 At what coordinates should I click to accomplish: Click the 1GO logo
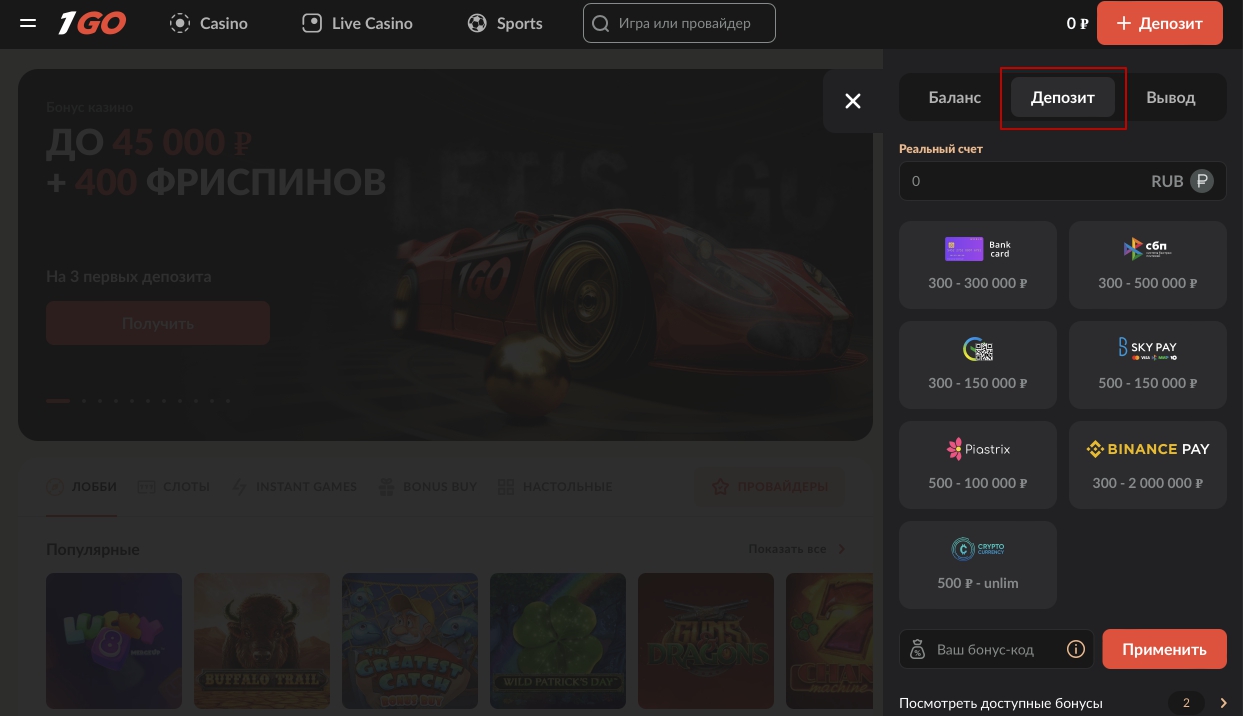click(91, 23)
